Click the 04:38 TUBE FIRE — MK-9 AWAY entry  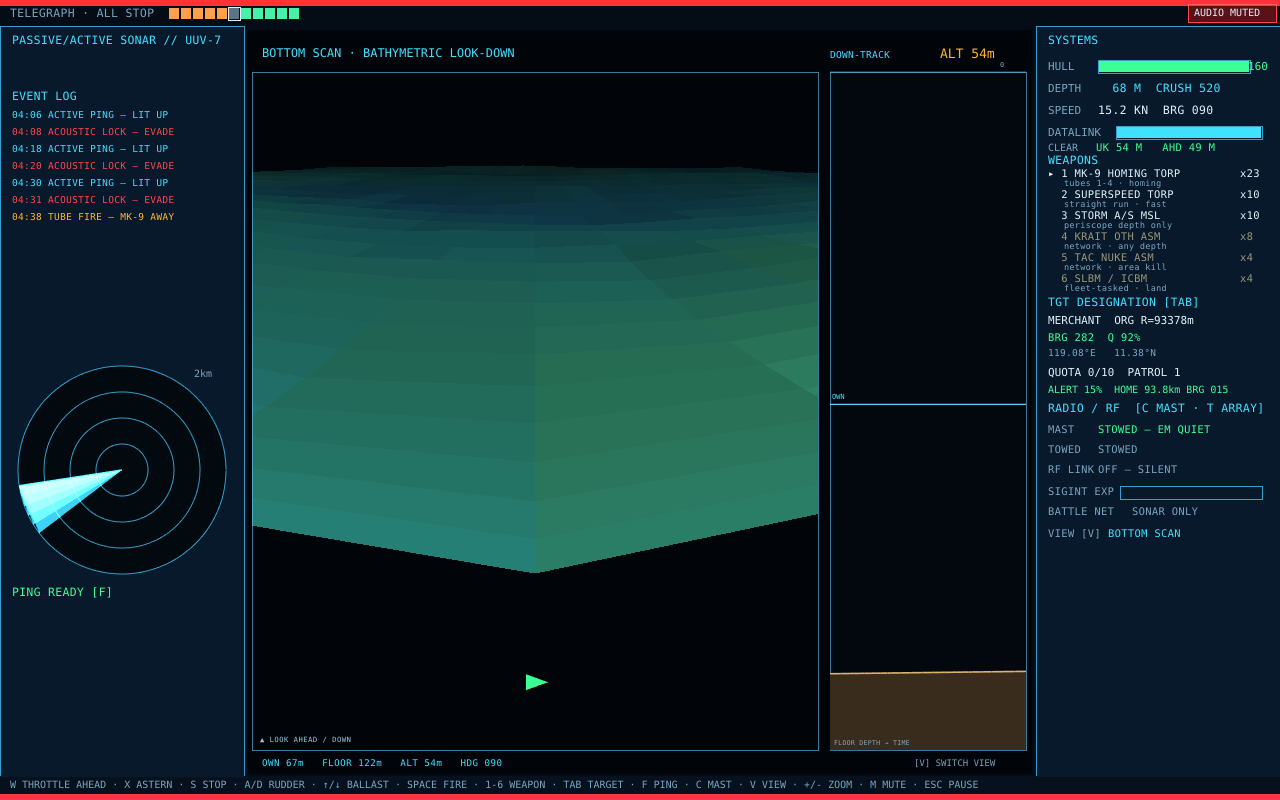93,217
